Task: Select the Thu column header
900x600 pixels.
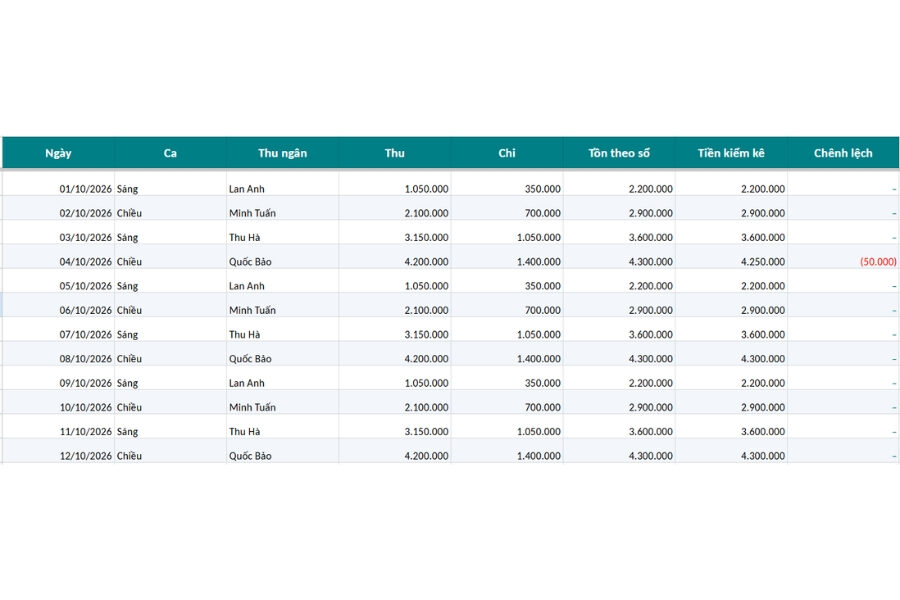Action: (x=394, y=153)
